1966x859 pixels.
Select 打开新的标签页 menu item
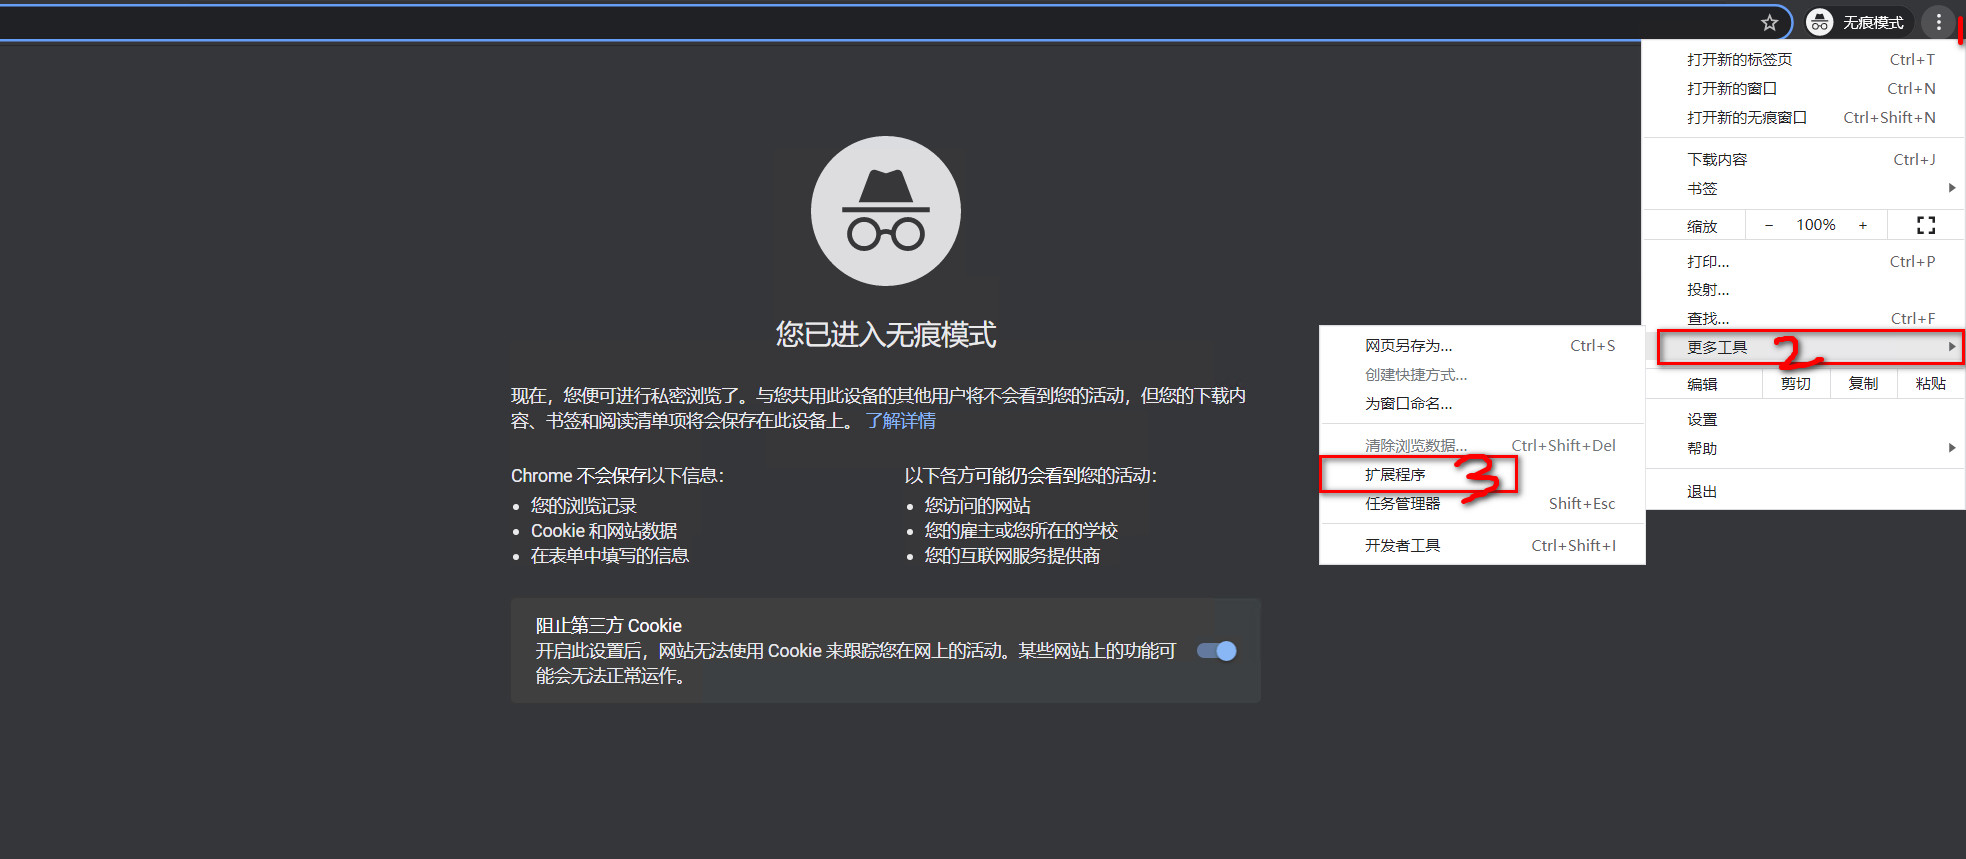(x=1740, y=60)
